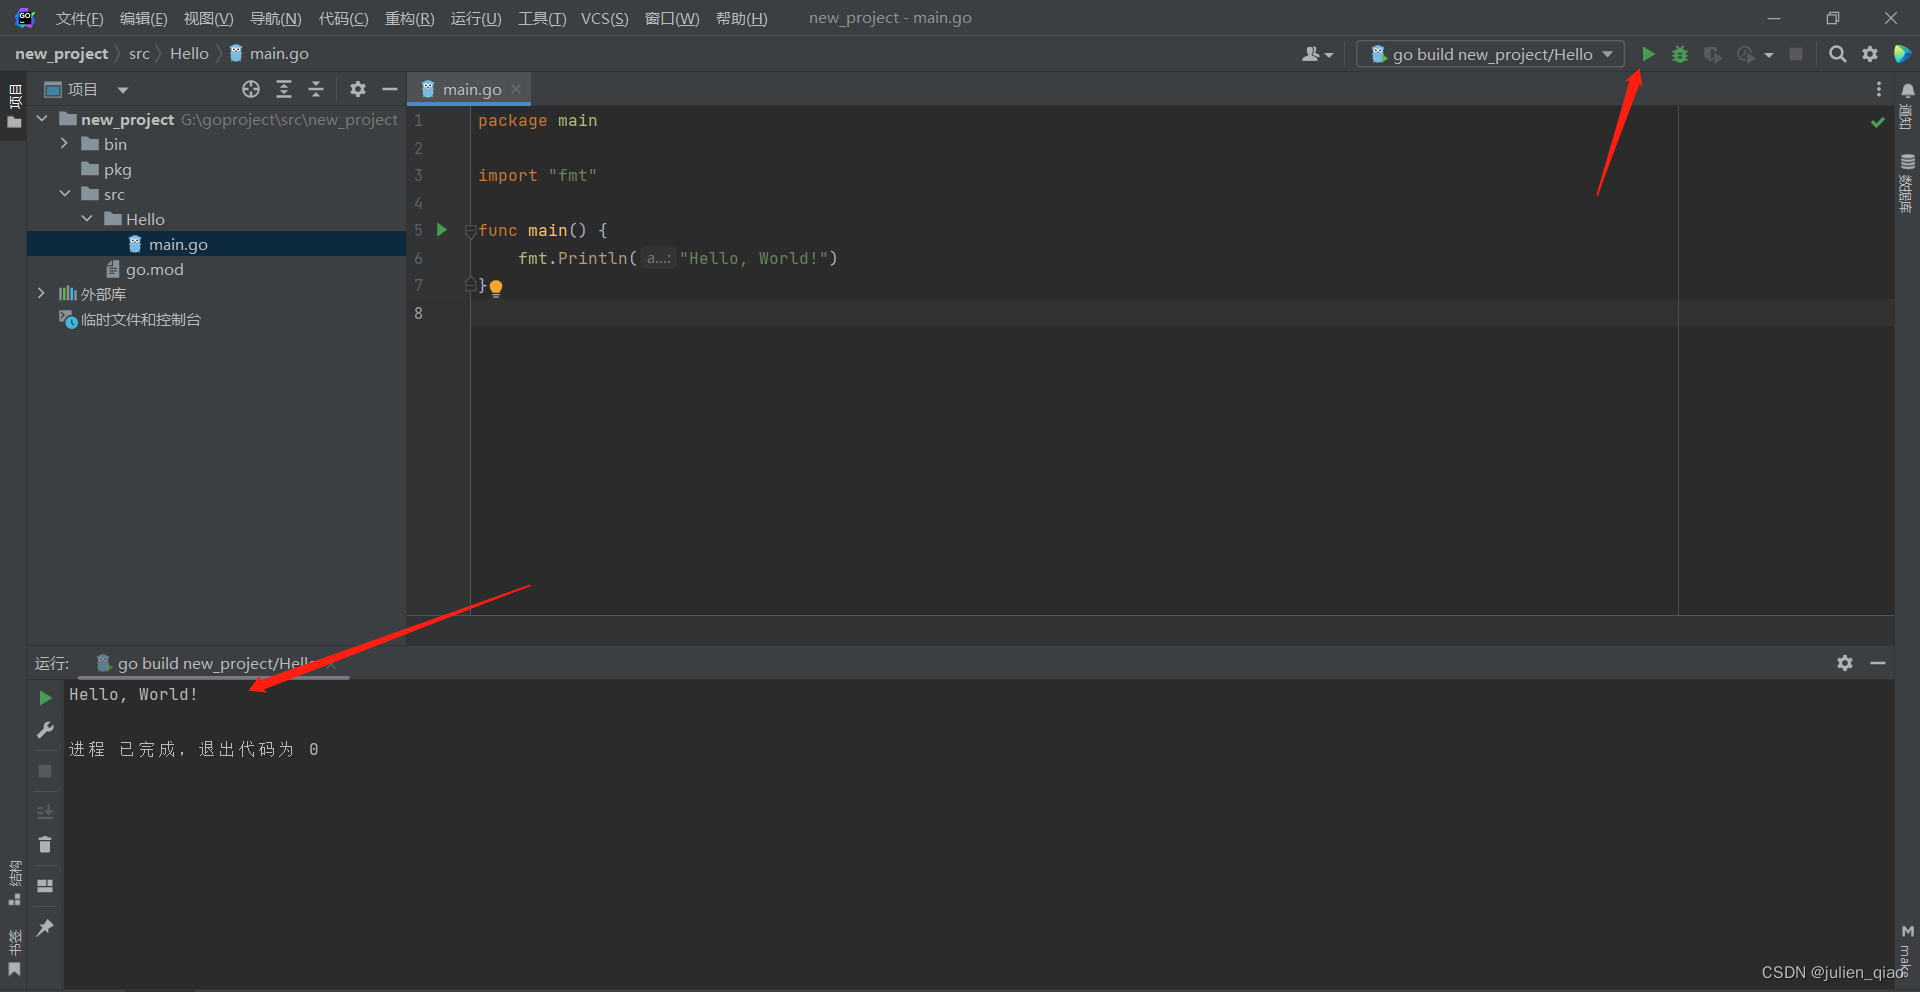The height and width of the screenshot is (992, 1920).
Task: Run with coverage from the top toolbar
Action: [x=1713, y=54]
